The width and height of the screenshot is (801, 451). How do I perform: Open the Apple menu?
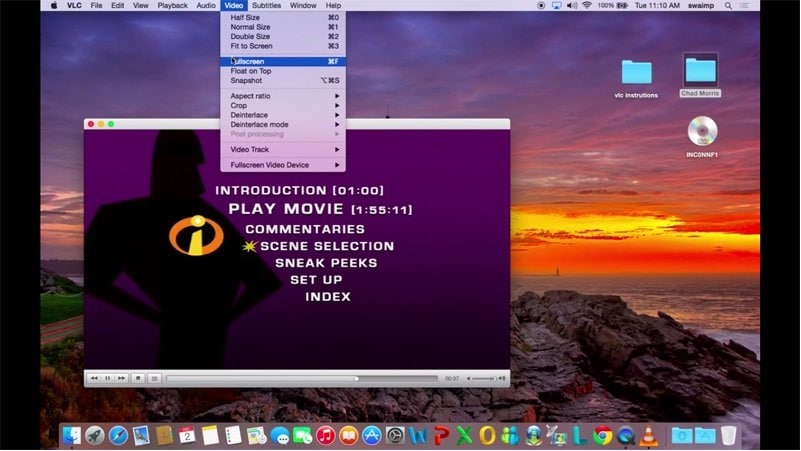[54, 6]
